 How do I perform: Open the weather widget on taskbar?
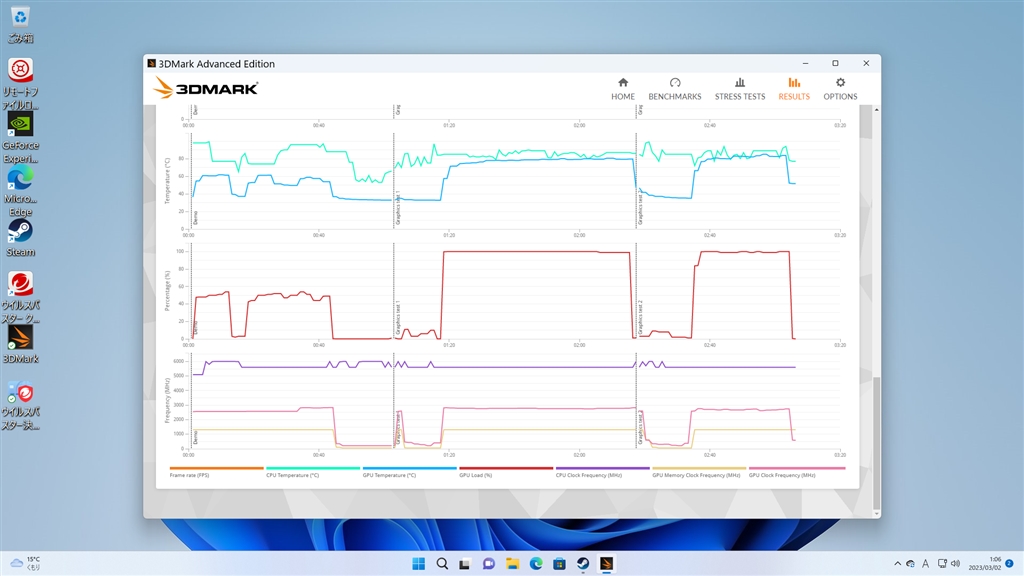(x=26, y=563)
